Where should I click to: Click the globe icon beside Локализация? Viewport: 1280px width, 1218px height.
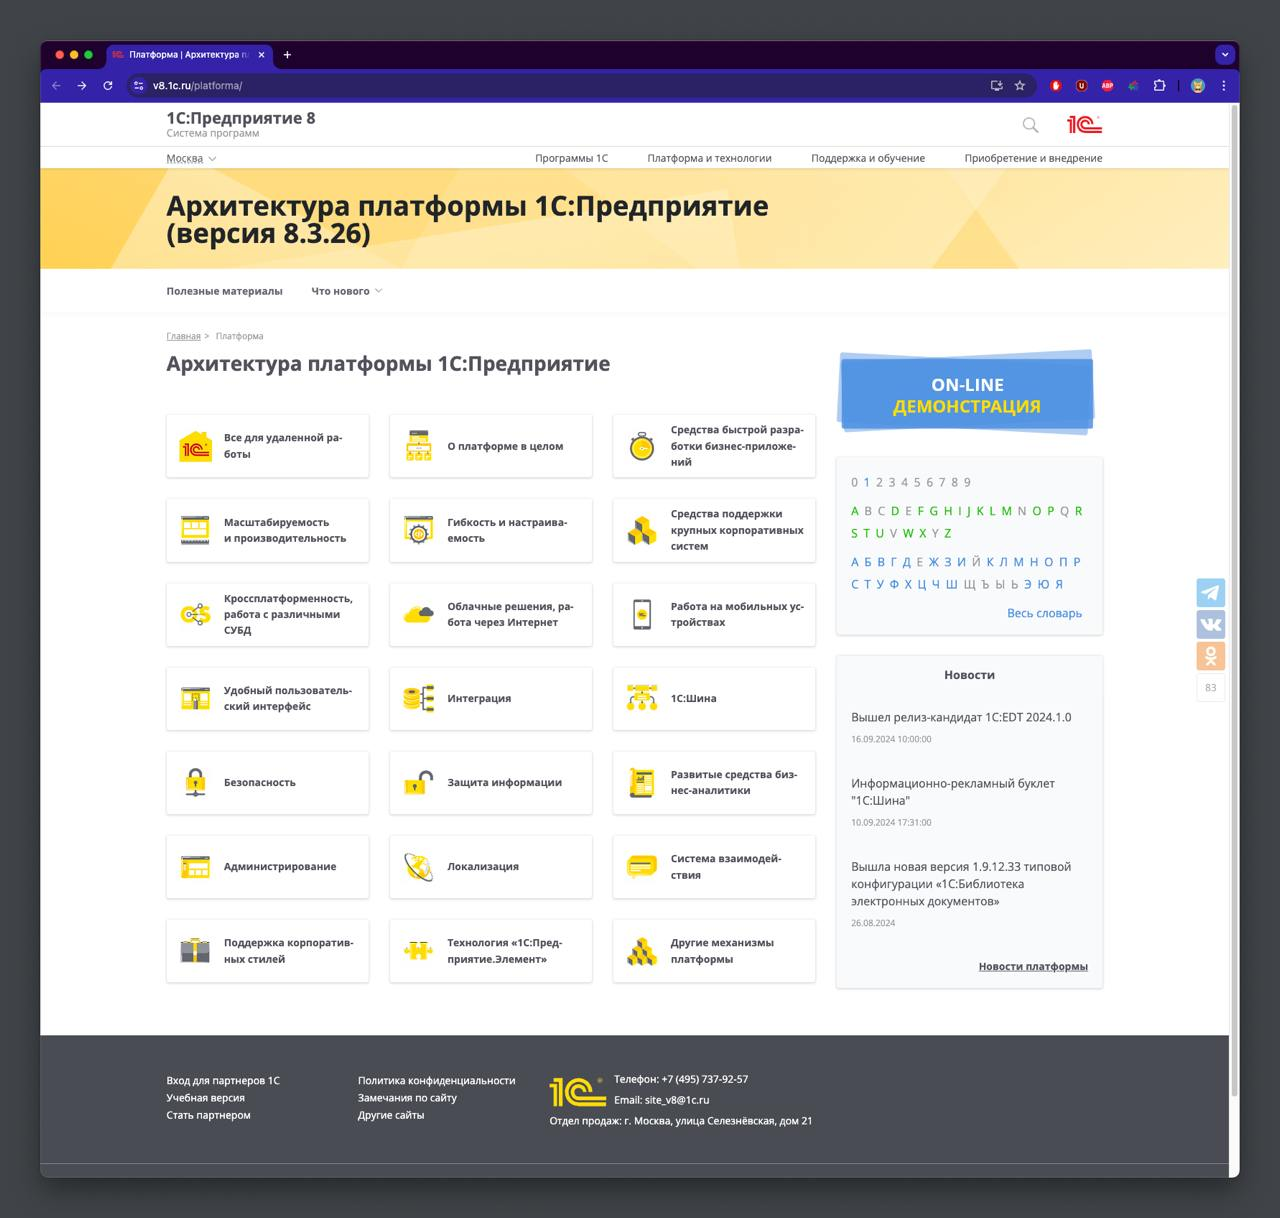click(x=418, y=866)
